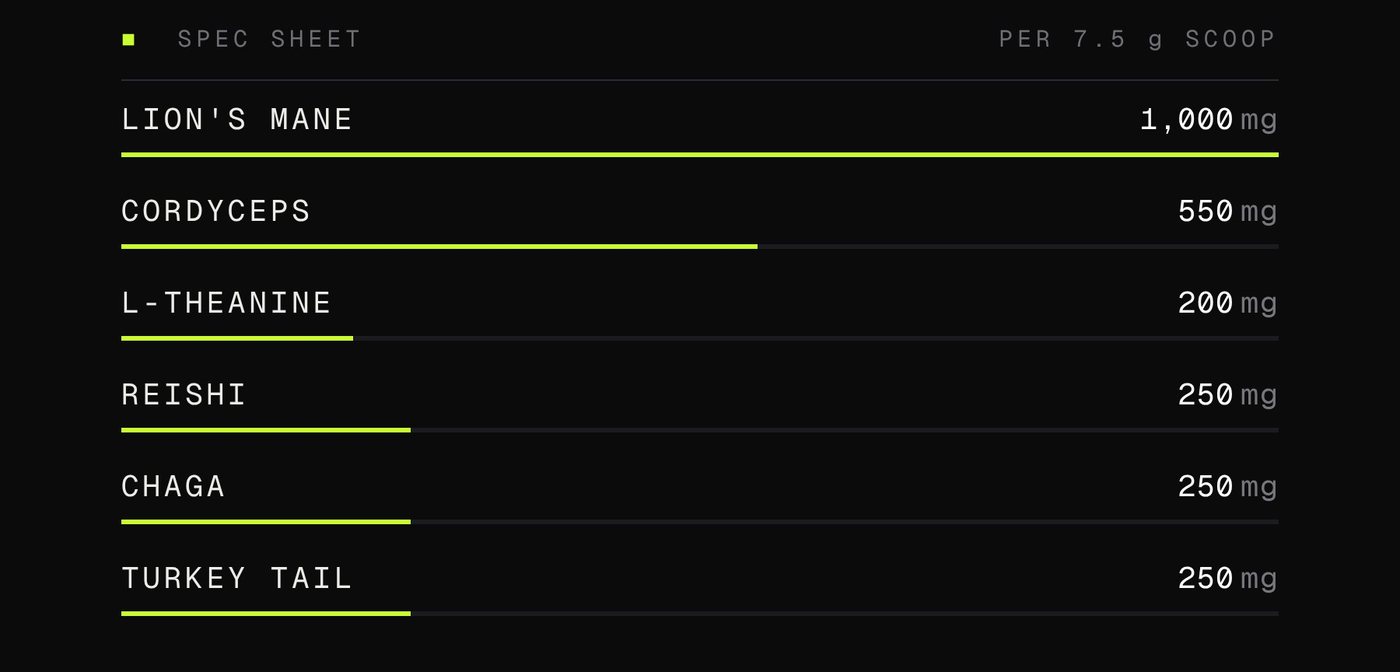This screenshot has width=1400, height=672.
Task: Click the L-Theanine progress bar
Action: point(700,338)
